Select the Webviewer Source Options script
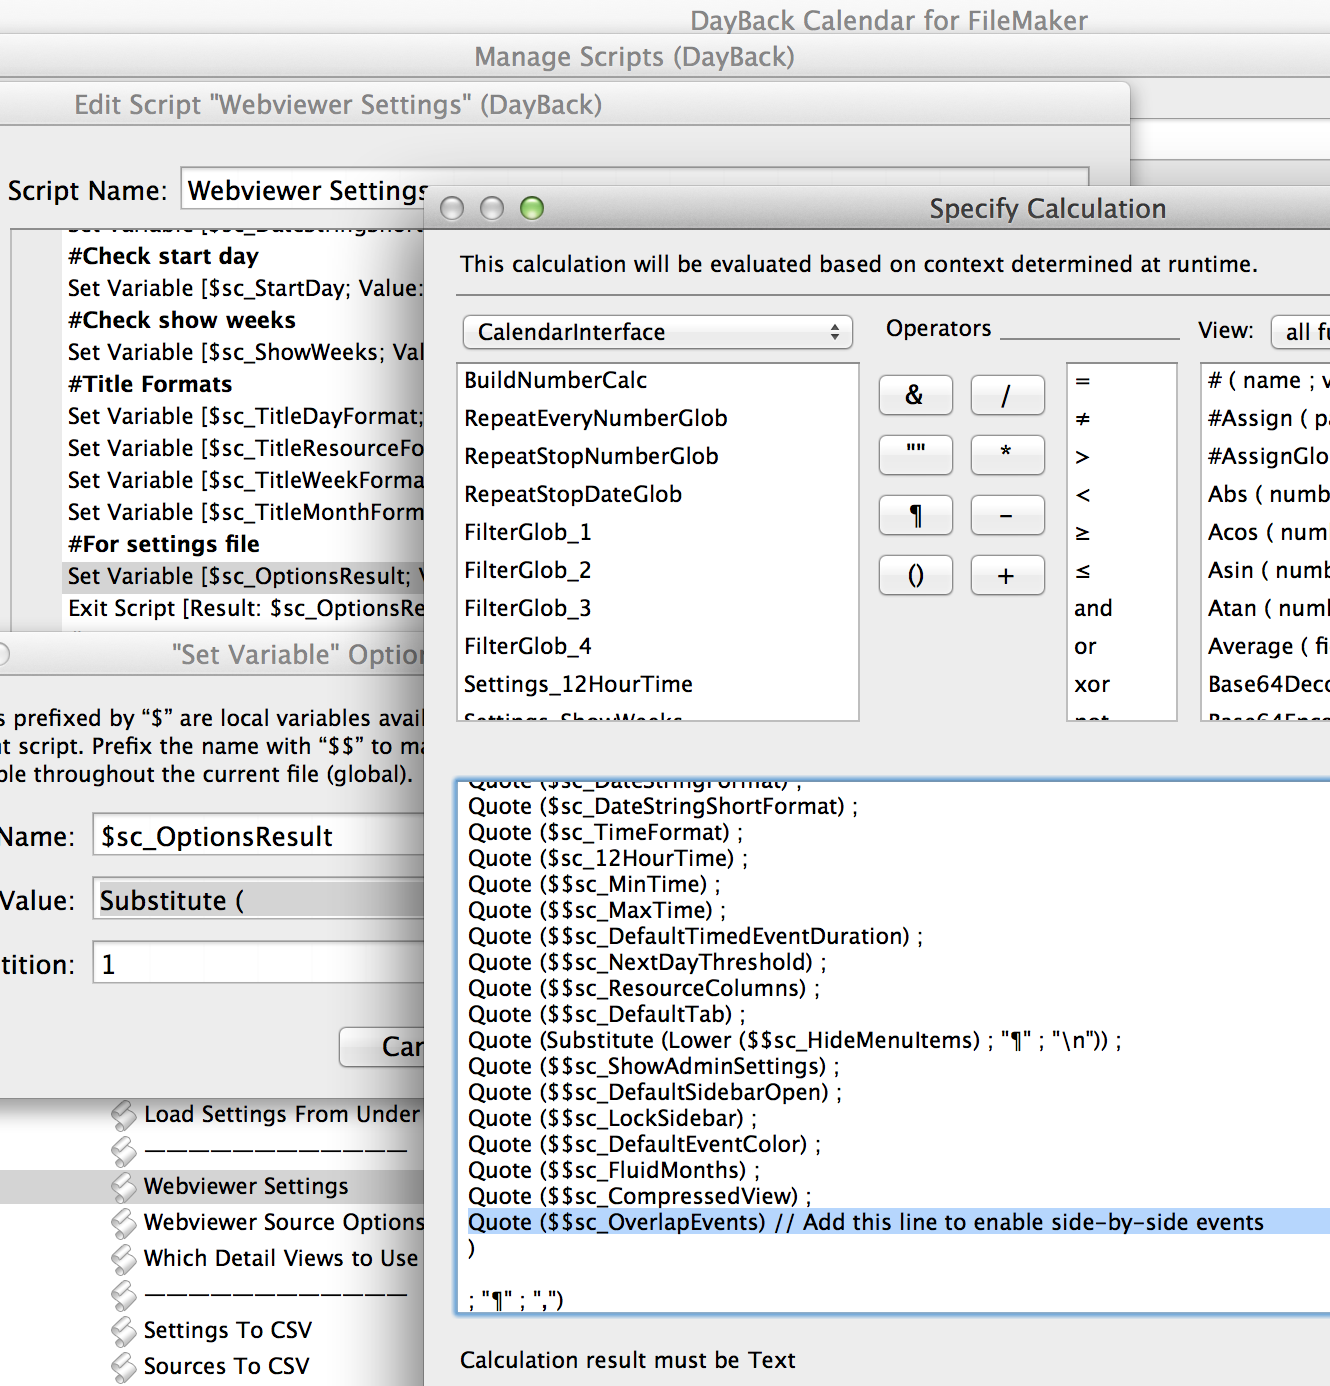Screen dimensions: 1330x1386 [284, 1222]
